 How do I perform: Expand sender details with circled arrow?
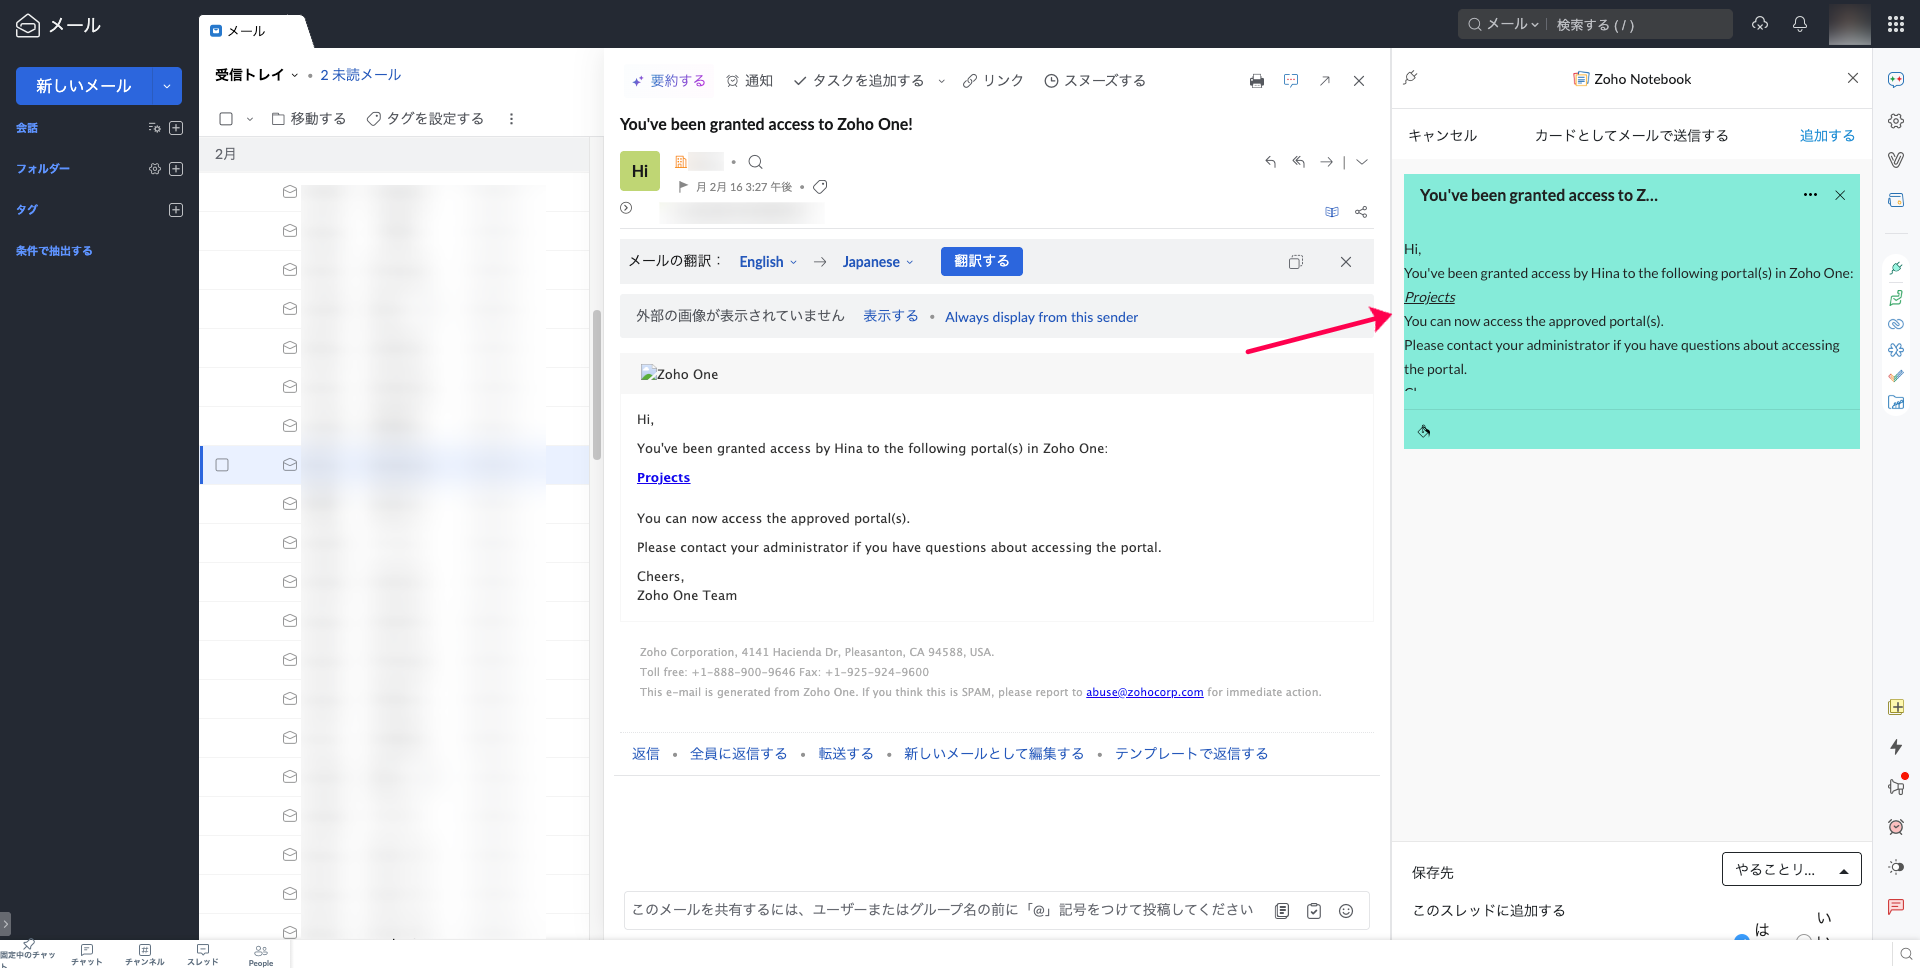(626, 208)
